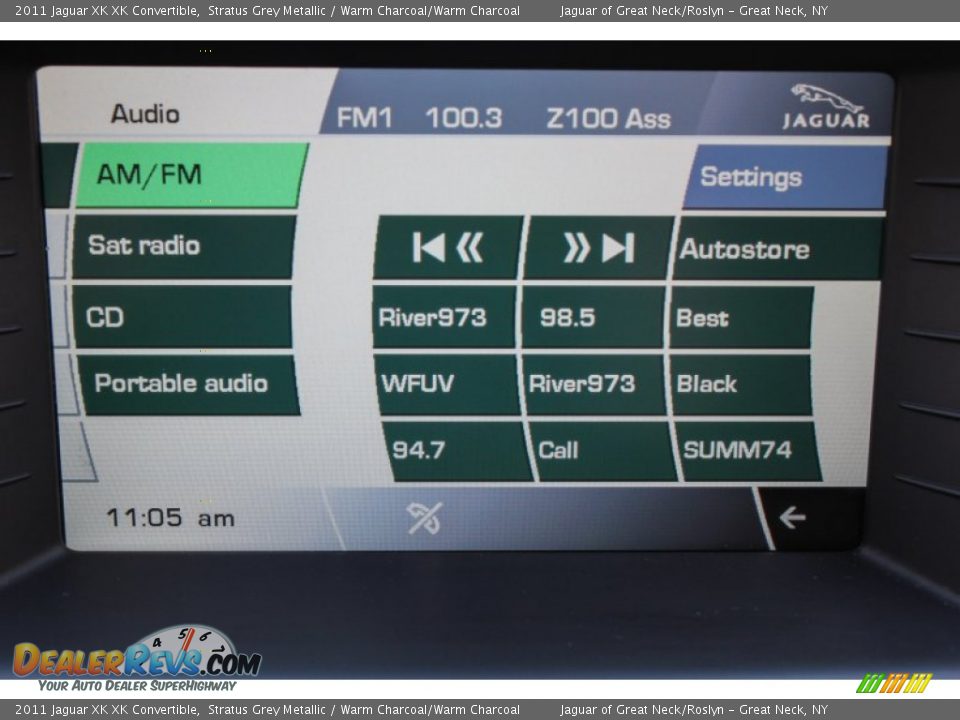Open Portable audio source

click(x=189, y=384)
